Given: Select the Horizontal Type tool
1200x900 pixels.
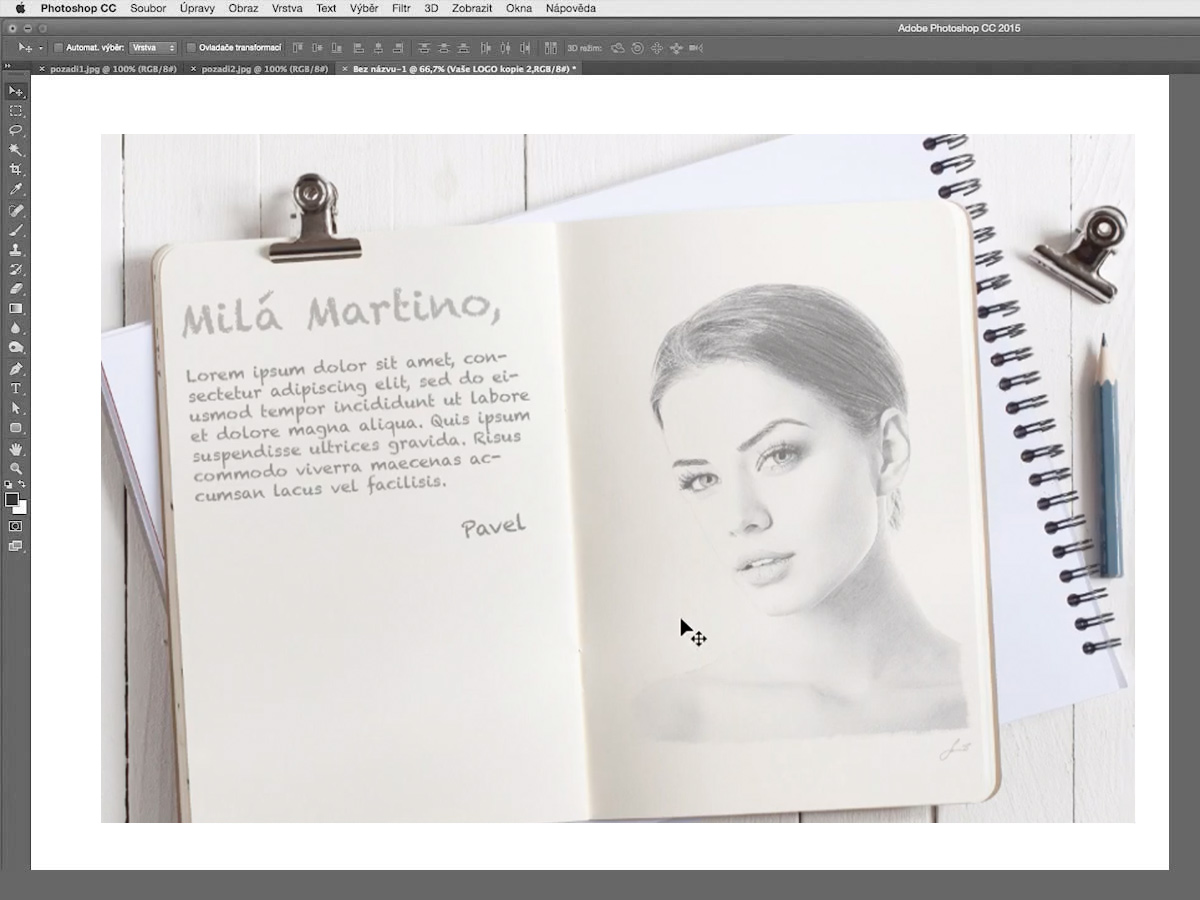Looking at the screenshot, I should (16, 388).
